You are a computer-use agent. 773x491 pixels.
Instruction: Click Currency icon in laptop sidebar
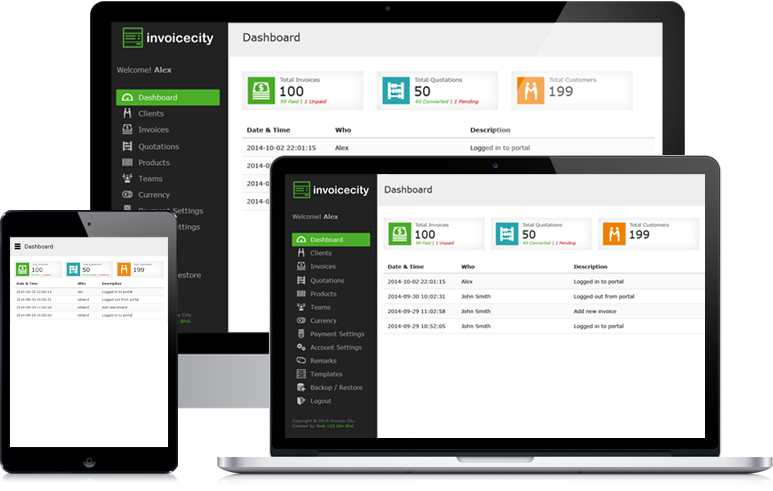301,320
